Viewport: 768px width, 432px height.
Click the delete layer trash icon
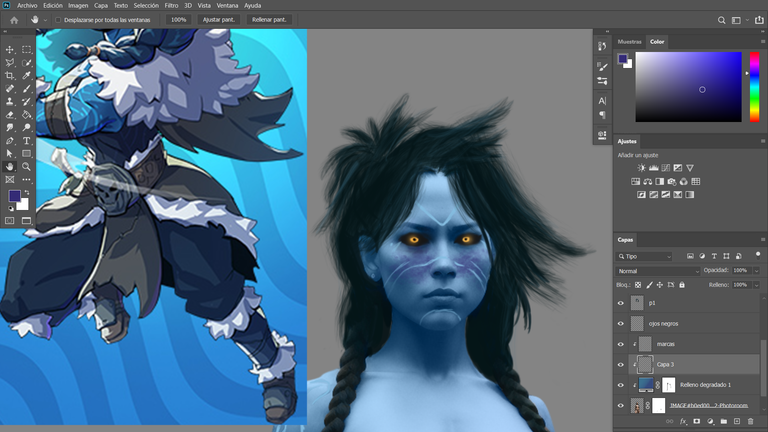(750, 421)
